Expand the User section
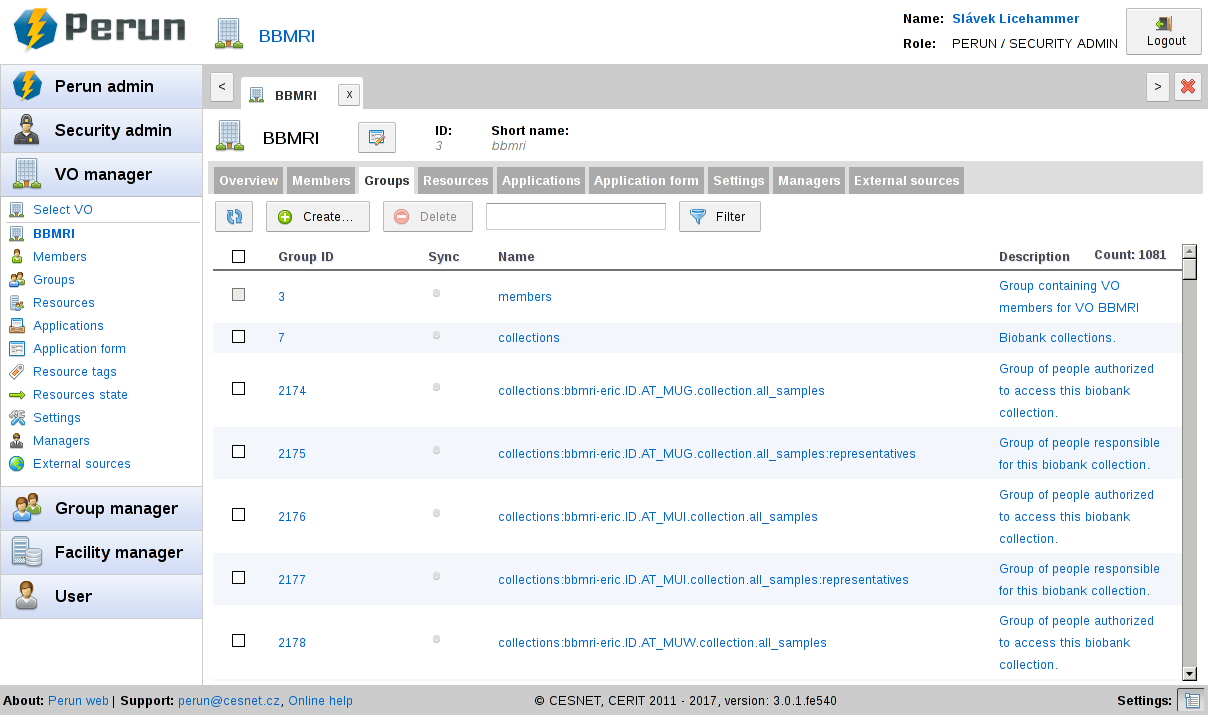This screenshot has height=715, width=1208. point(101,596)
